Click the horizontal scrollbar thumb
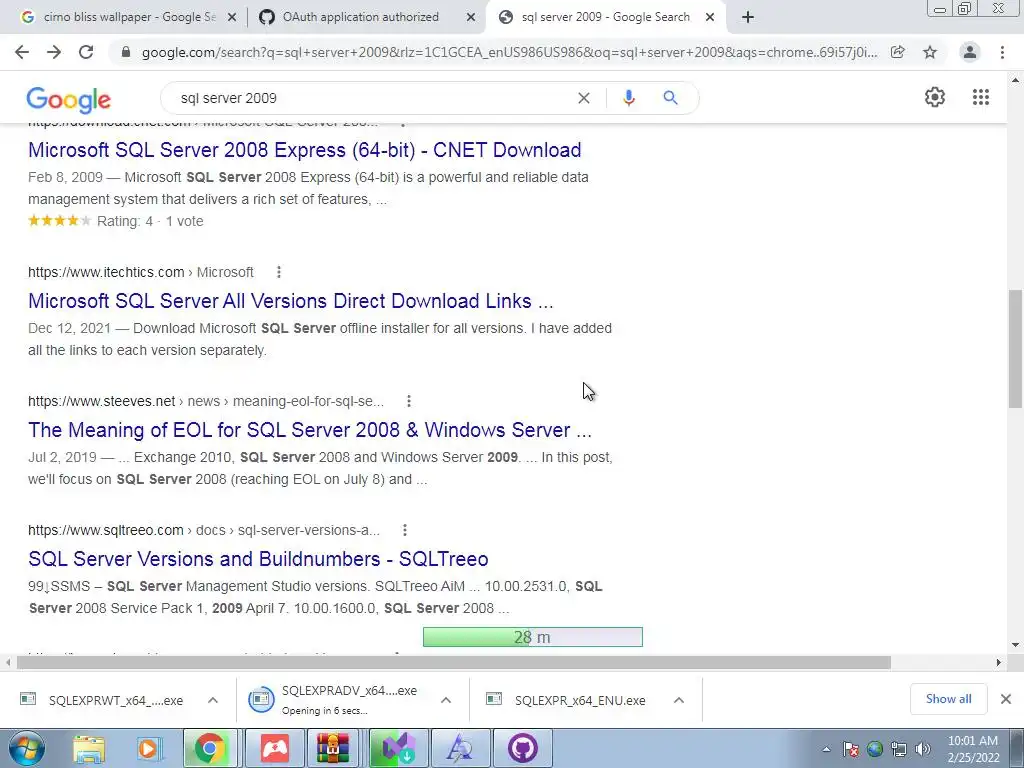This screenshot has height=768, width=1024. point(454,662)
